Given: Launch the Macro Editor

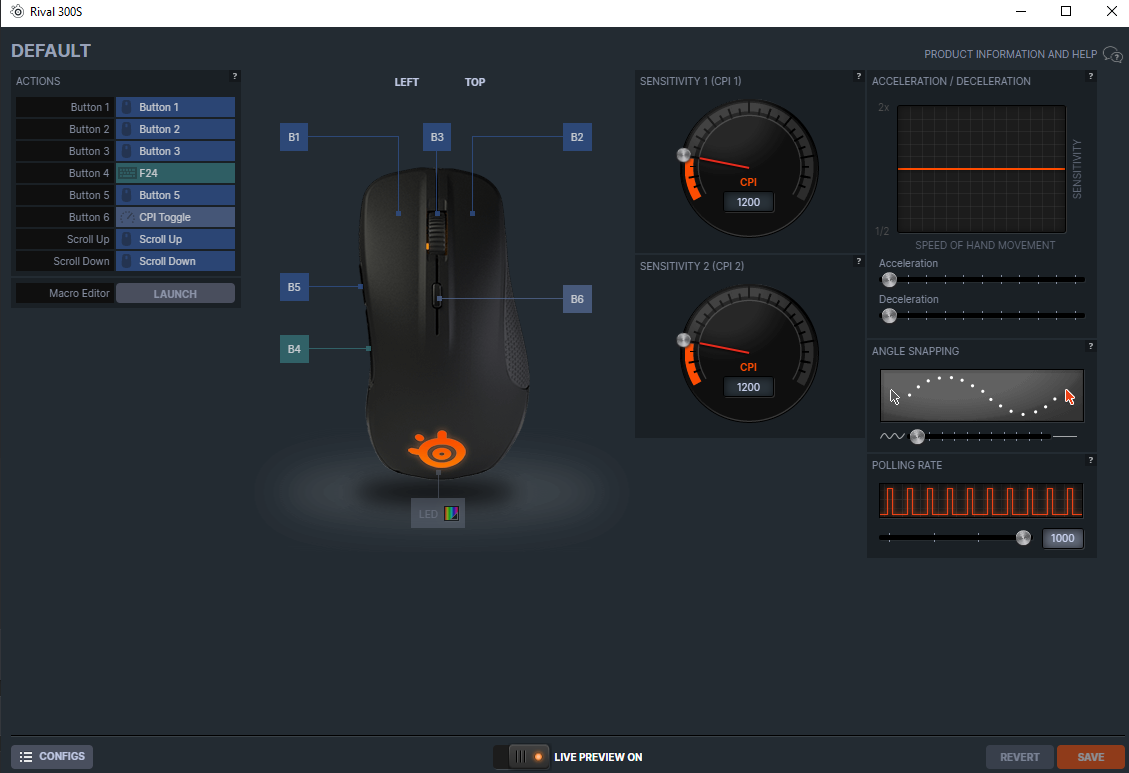Looking at the screenshot, I should coord(175,294).
